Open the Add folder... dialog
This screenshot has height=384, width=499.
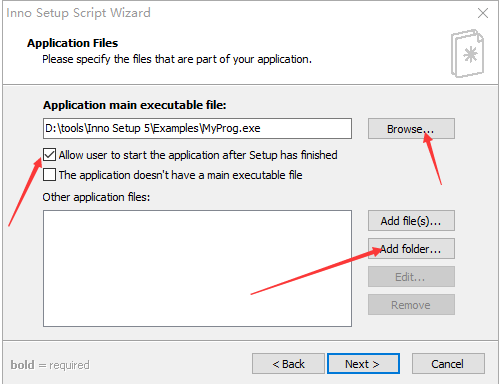(x=411, y=249)
